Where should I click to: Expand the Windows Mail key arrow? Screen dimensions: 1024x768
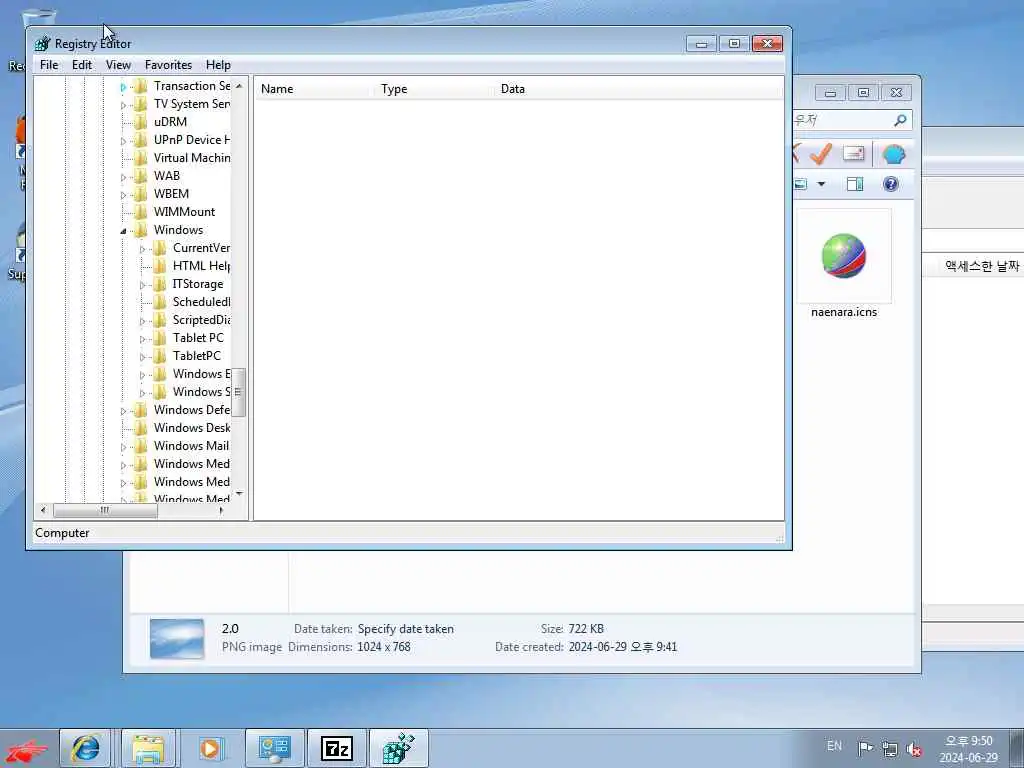(123, 447)
